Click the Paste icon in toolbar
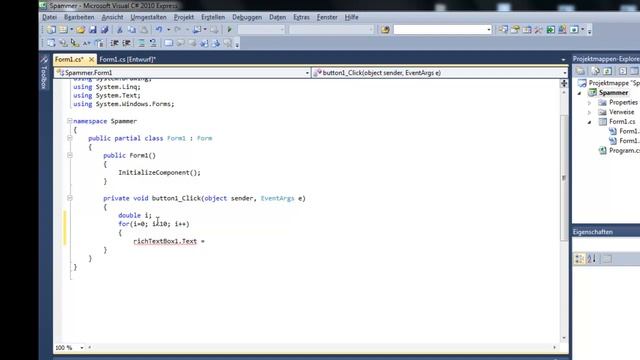 (x=144, y=30)
